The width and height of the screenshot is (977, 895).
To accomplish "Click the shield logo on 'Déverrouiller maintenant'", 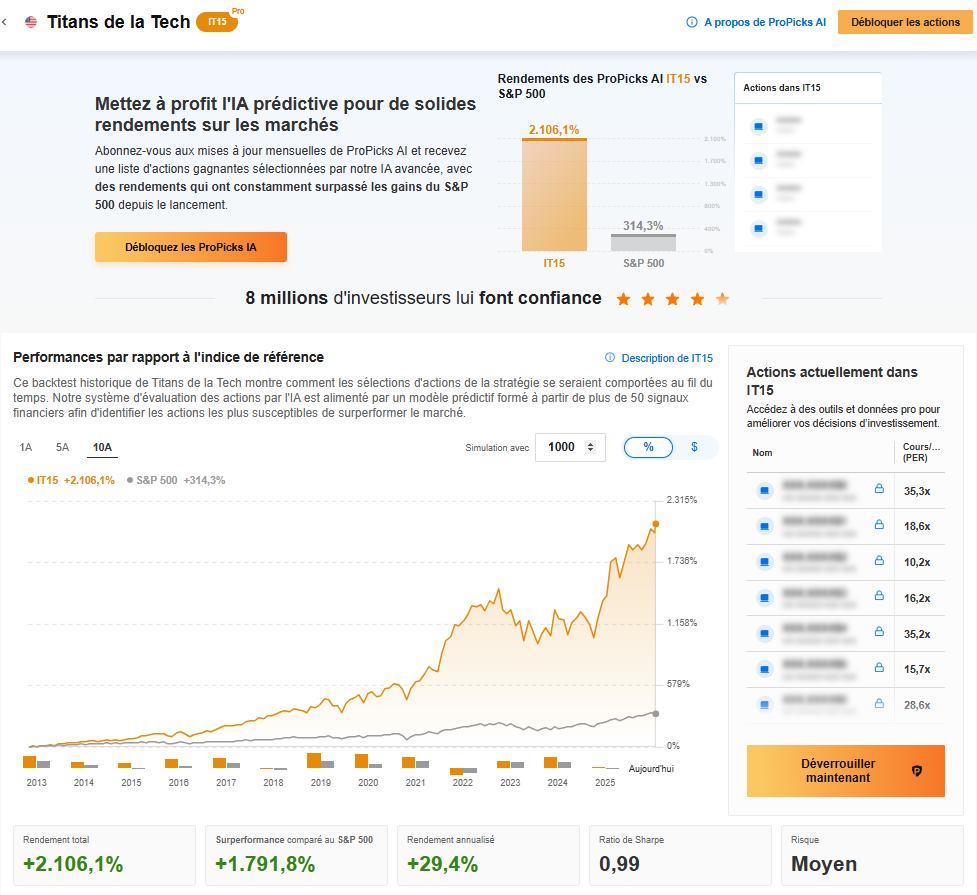I will [x=917, y=771].
